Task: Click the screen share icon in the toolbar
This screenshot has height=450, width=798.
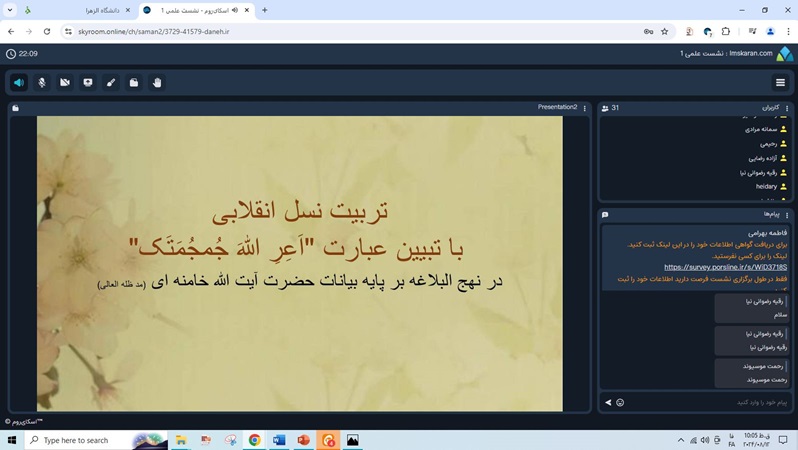Action: (x=88, y=82)
